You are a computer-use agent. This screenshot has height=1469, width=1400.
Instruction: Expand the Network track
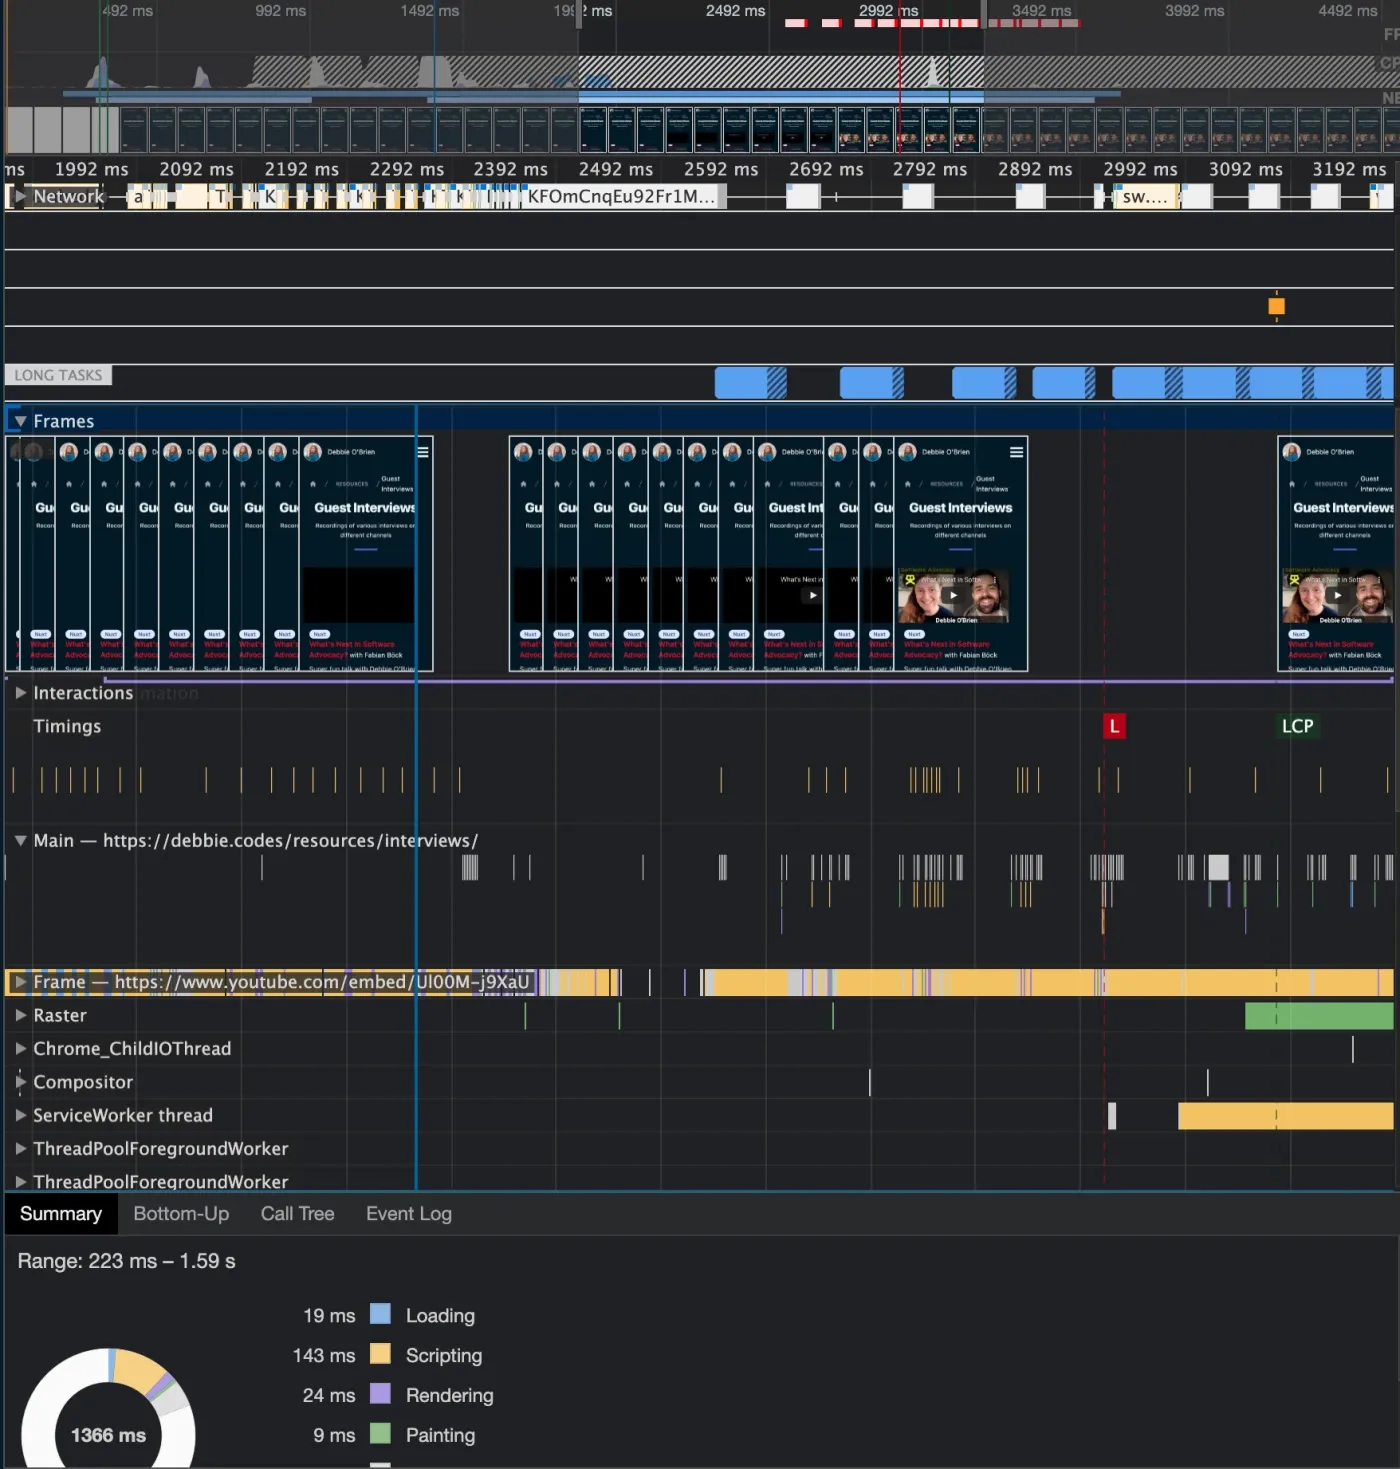[19, 196]
